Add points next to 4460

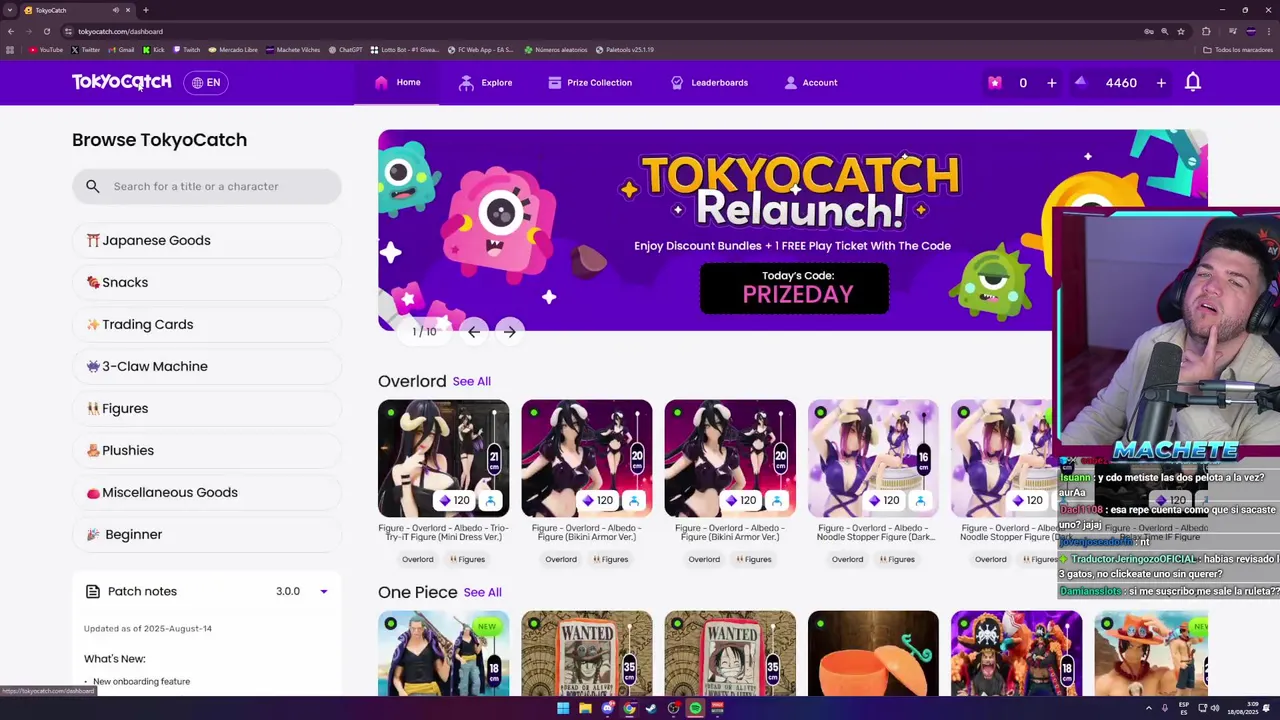[1161, 83]
